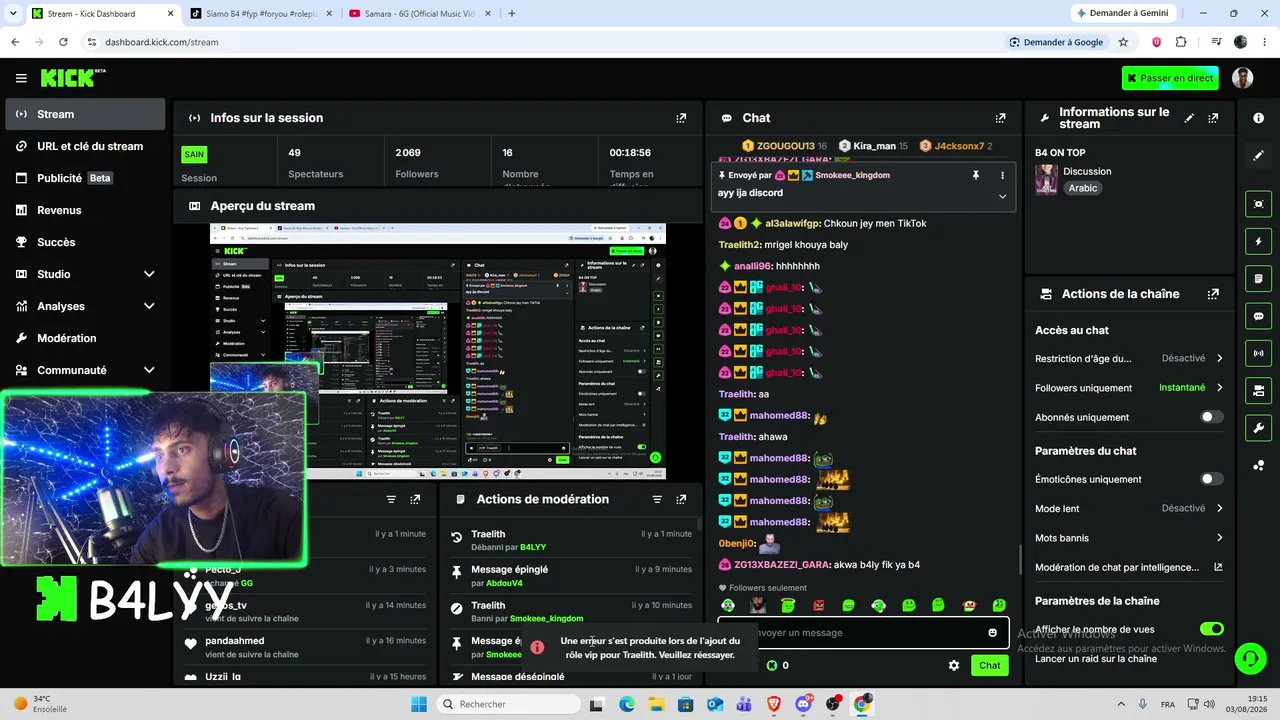Open the hamburger menu beside the Kick logo
The height and width of the screenshot is (720, 1280).
click(x=21, y=78)
